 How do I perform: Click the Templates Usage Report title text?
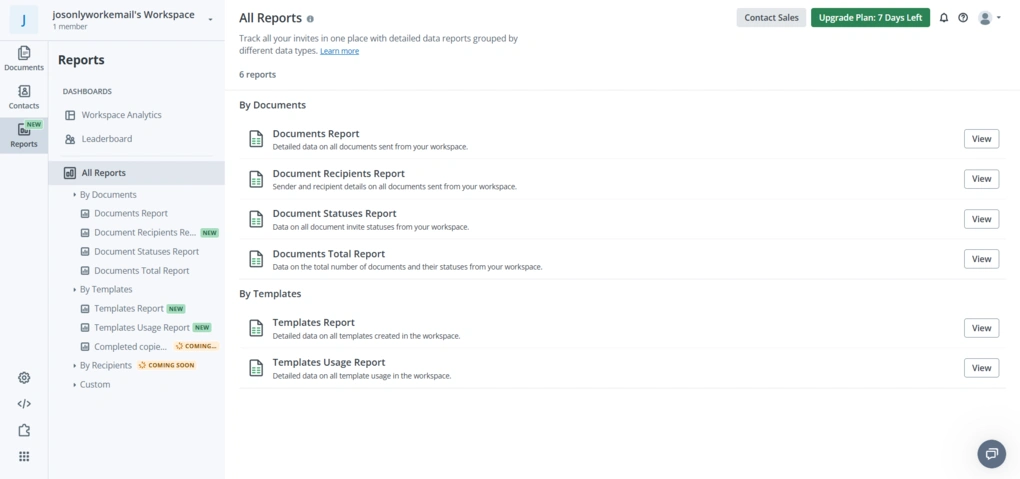pos(329,363)
